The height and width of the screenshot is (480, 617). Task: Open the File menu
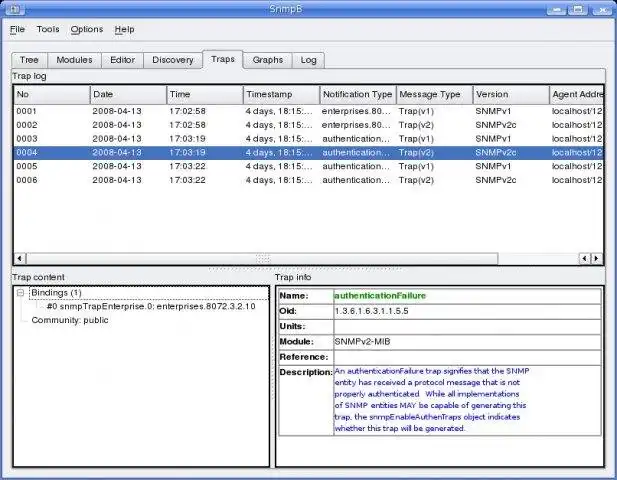click(18, 30)
